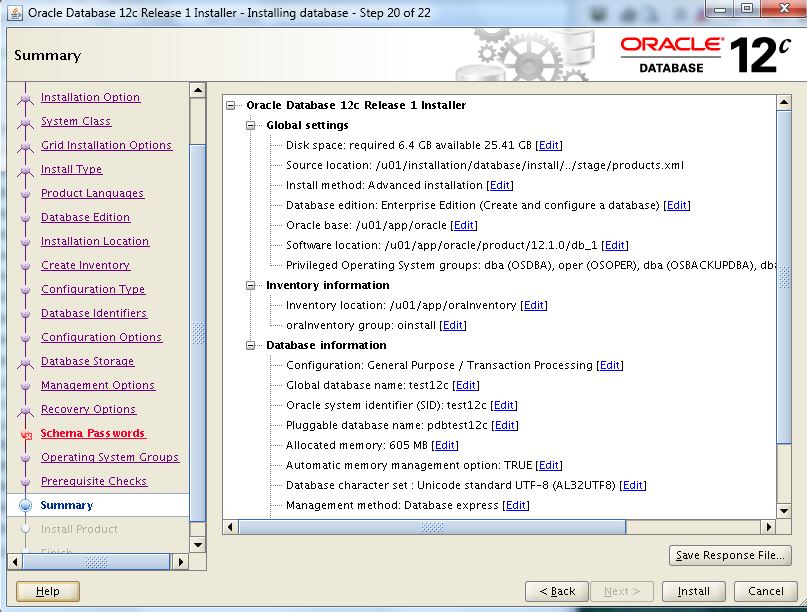Minimize the installer window

point(721,8)
